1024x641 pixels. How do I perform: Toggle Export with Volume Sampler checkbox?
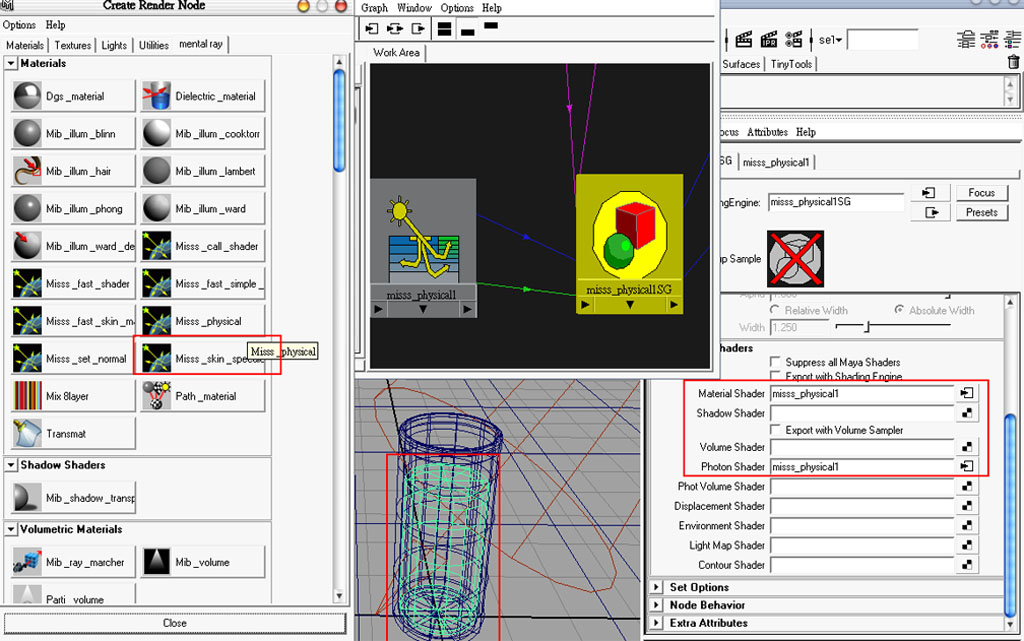pyautogui.click(x=775, y=430)
